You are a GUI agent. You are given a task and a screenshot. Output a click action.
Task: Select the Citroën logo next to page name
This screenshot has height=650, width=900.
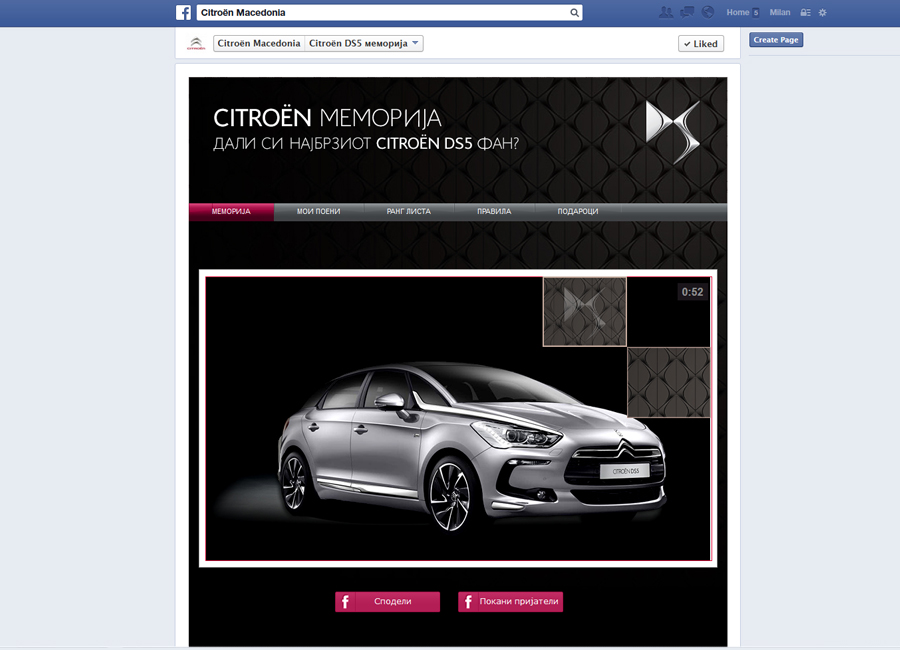[195, 43]
